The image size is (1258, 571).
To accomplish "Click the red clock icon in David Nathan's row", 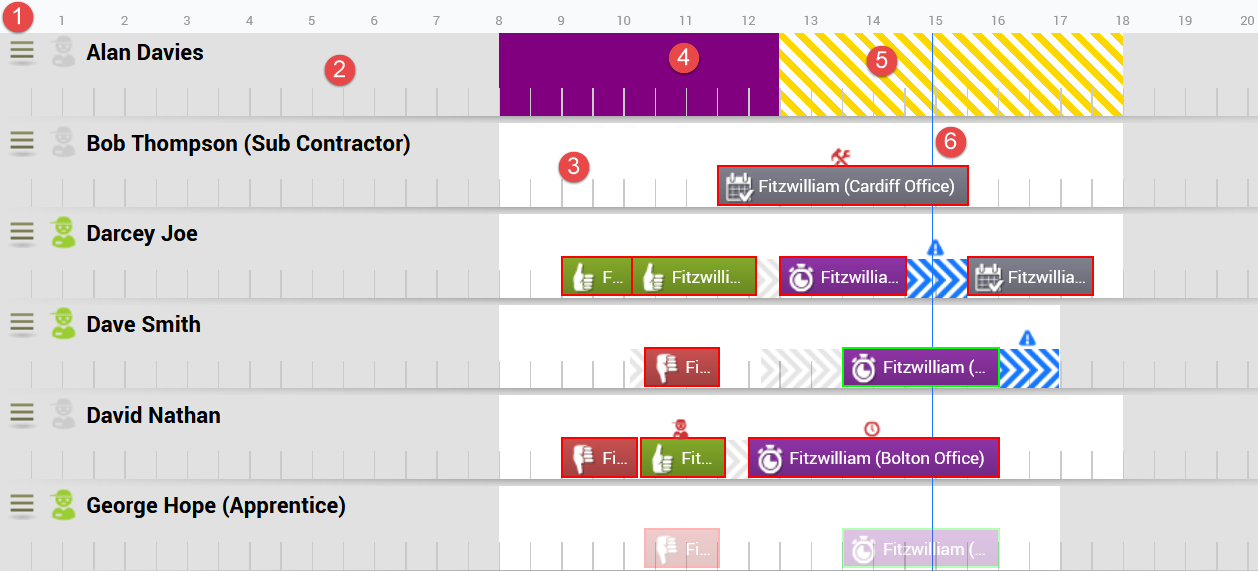I will [x=872, y=429].
